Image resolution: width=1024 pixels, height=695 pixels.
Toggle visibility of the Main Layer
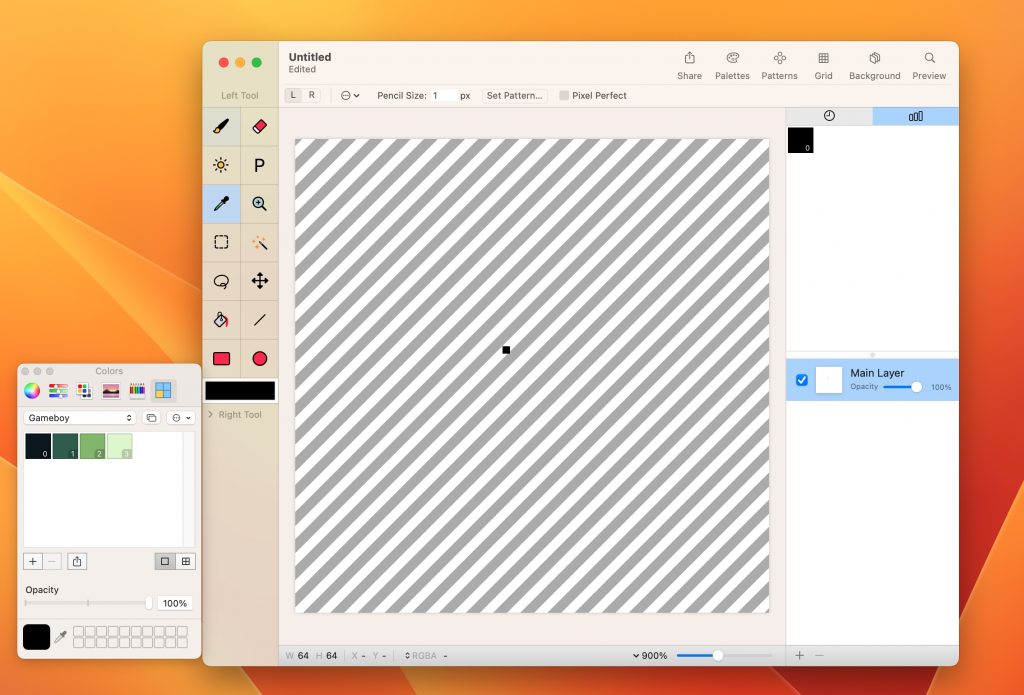(801, 380)
